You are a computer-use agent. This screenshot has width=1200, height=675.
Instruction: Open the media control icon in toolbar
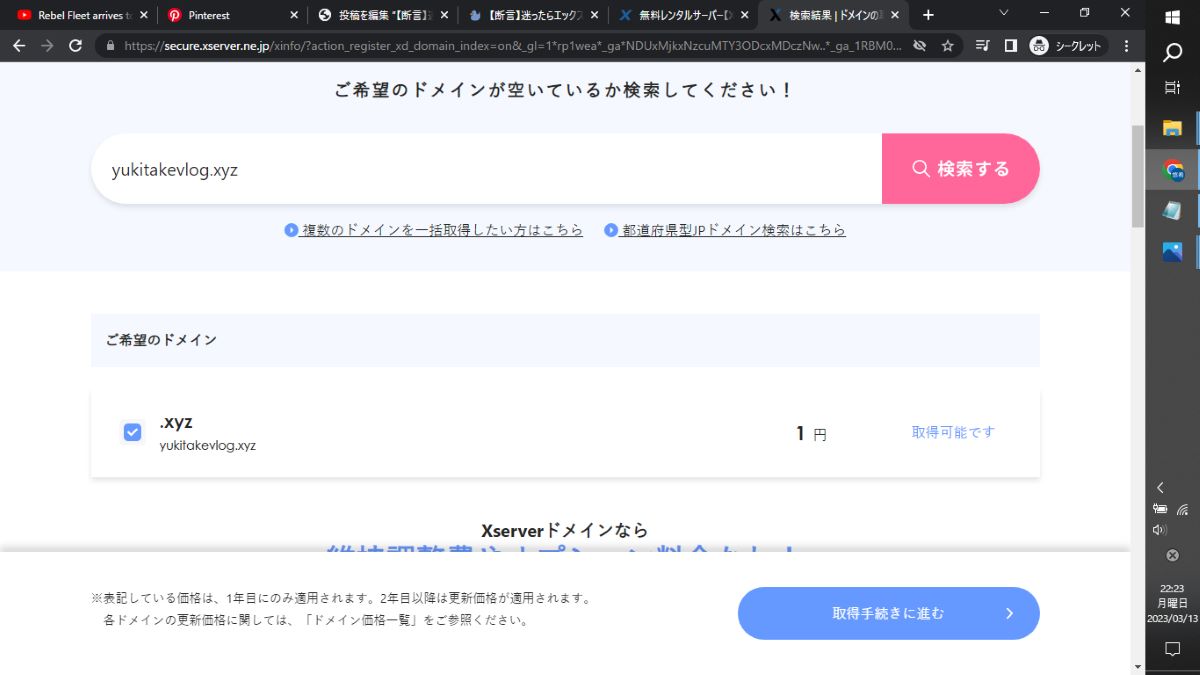pos(983,46)
